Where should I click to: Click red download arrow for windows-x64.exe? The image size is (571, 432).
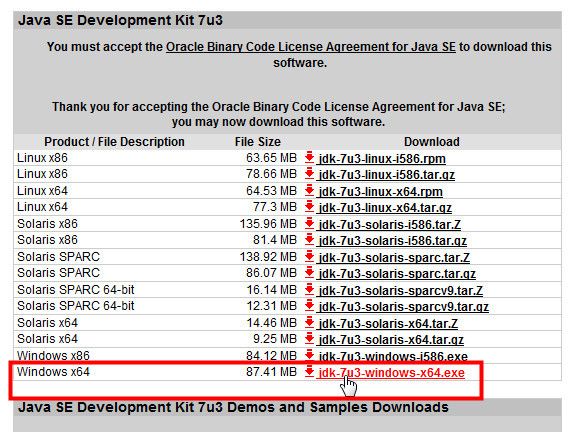click(x=309, y=372)
